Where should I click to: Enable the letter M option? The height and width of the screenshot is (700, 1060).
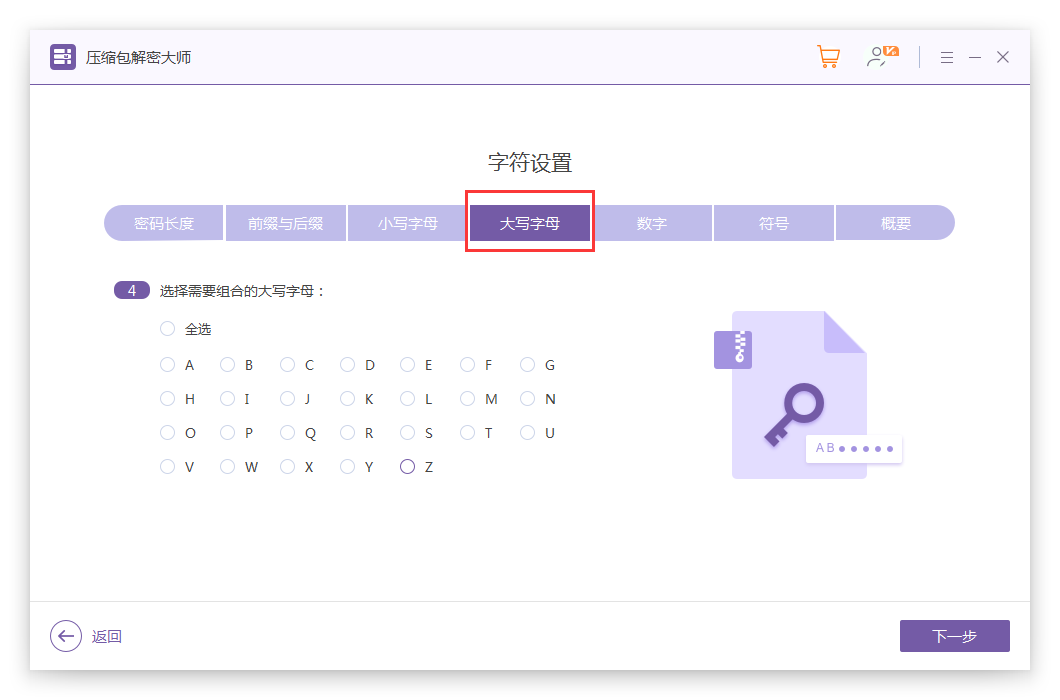(467, 399)
